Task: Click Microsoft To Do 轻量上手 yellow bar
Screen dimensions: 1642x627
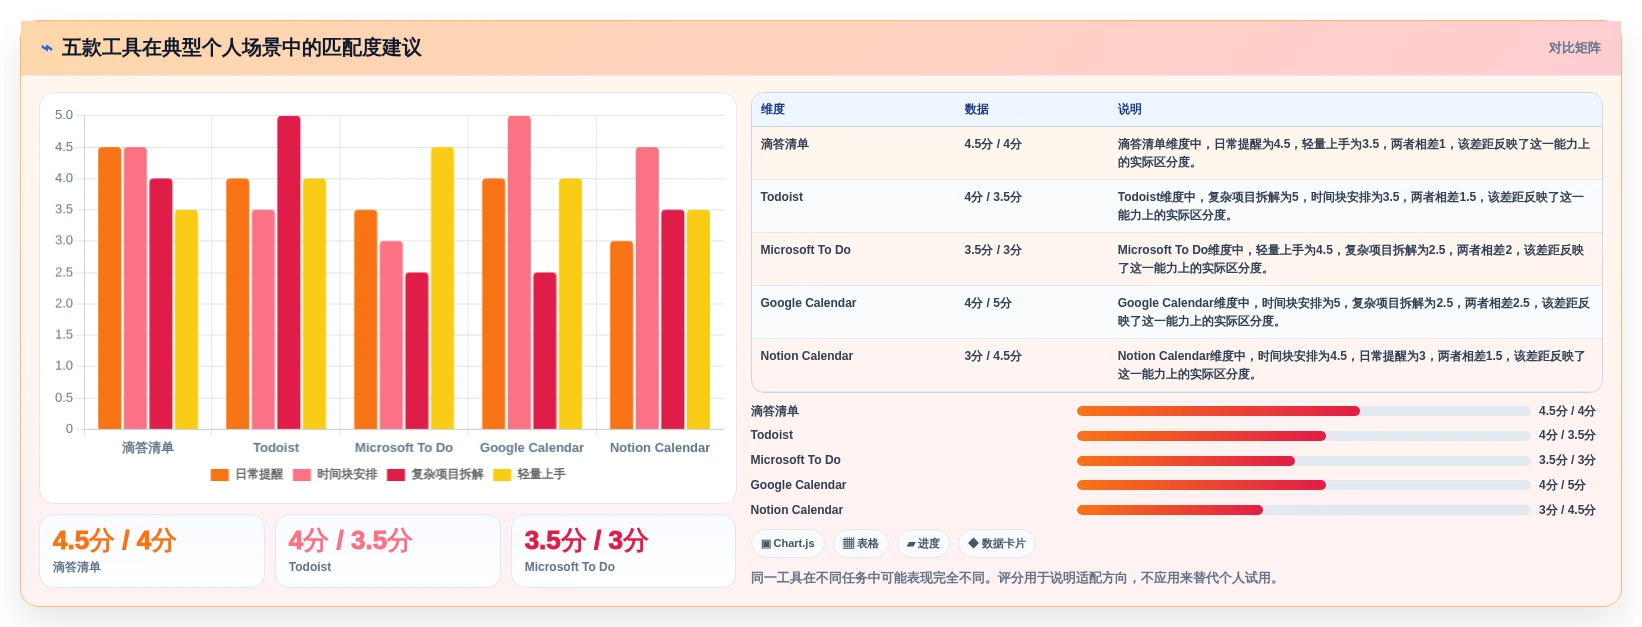Action: click(442, 288)
